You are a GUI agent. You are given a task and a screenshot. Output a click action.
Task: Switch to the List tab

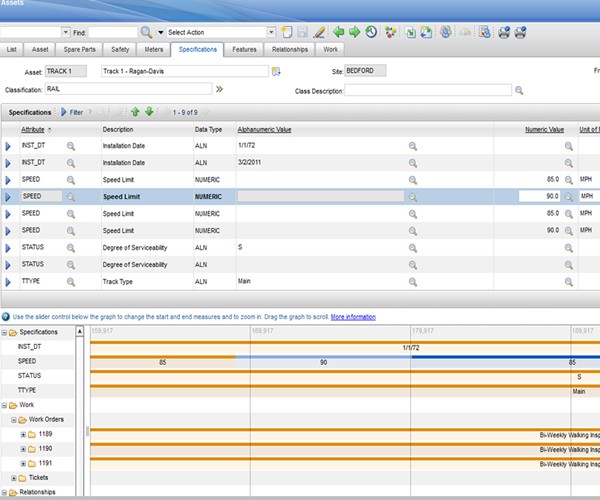coord(11,49)
